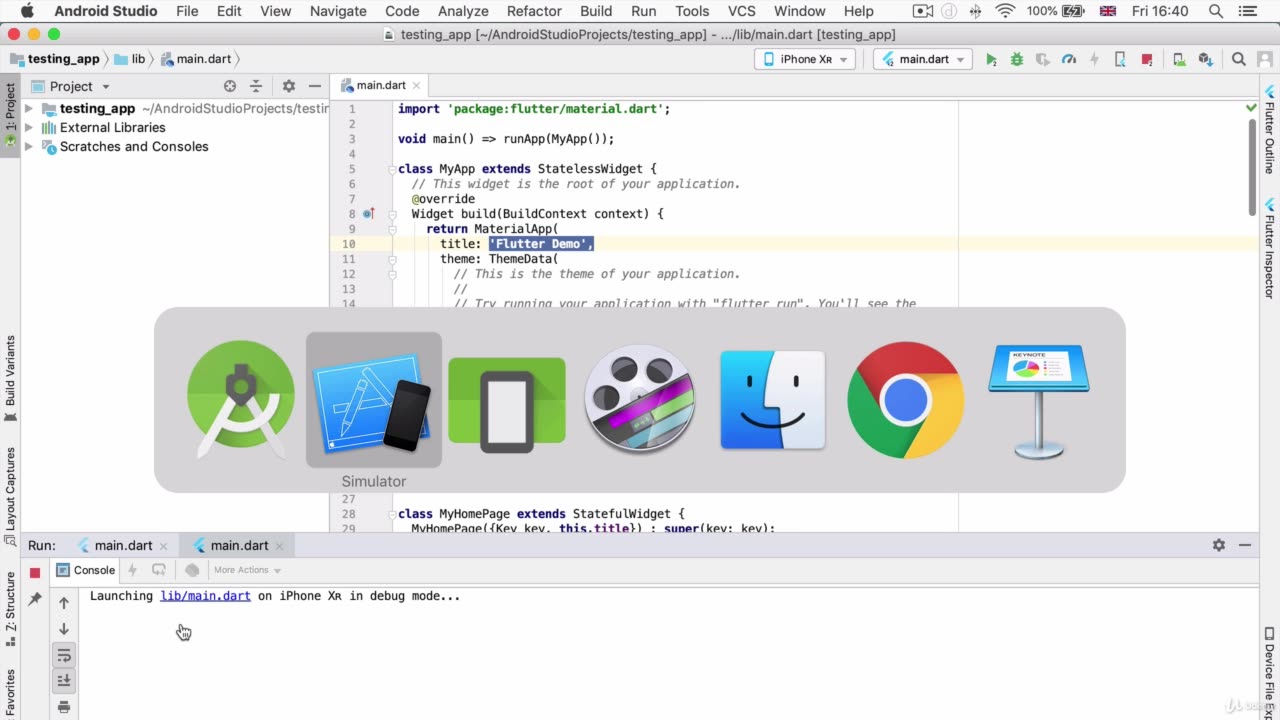Click main.dart breadcrumb in navigation bar
The image size is (1280, 720).
click(195, 59)
